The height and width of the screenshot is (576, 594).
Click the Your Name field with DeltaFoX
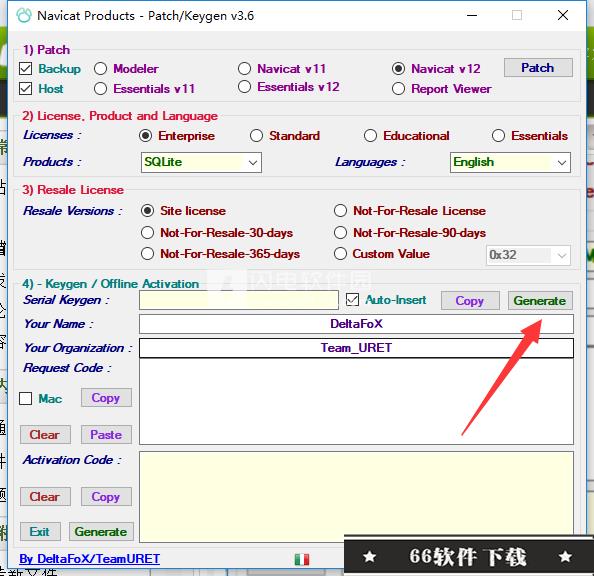click(x=356, y=324)
